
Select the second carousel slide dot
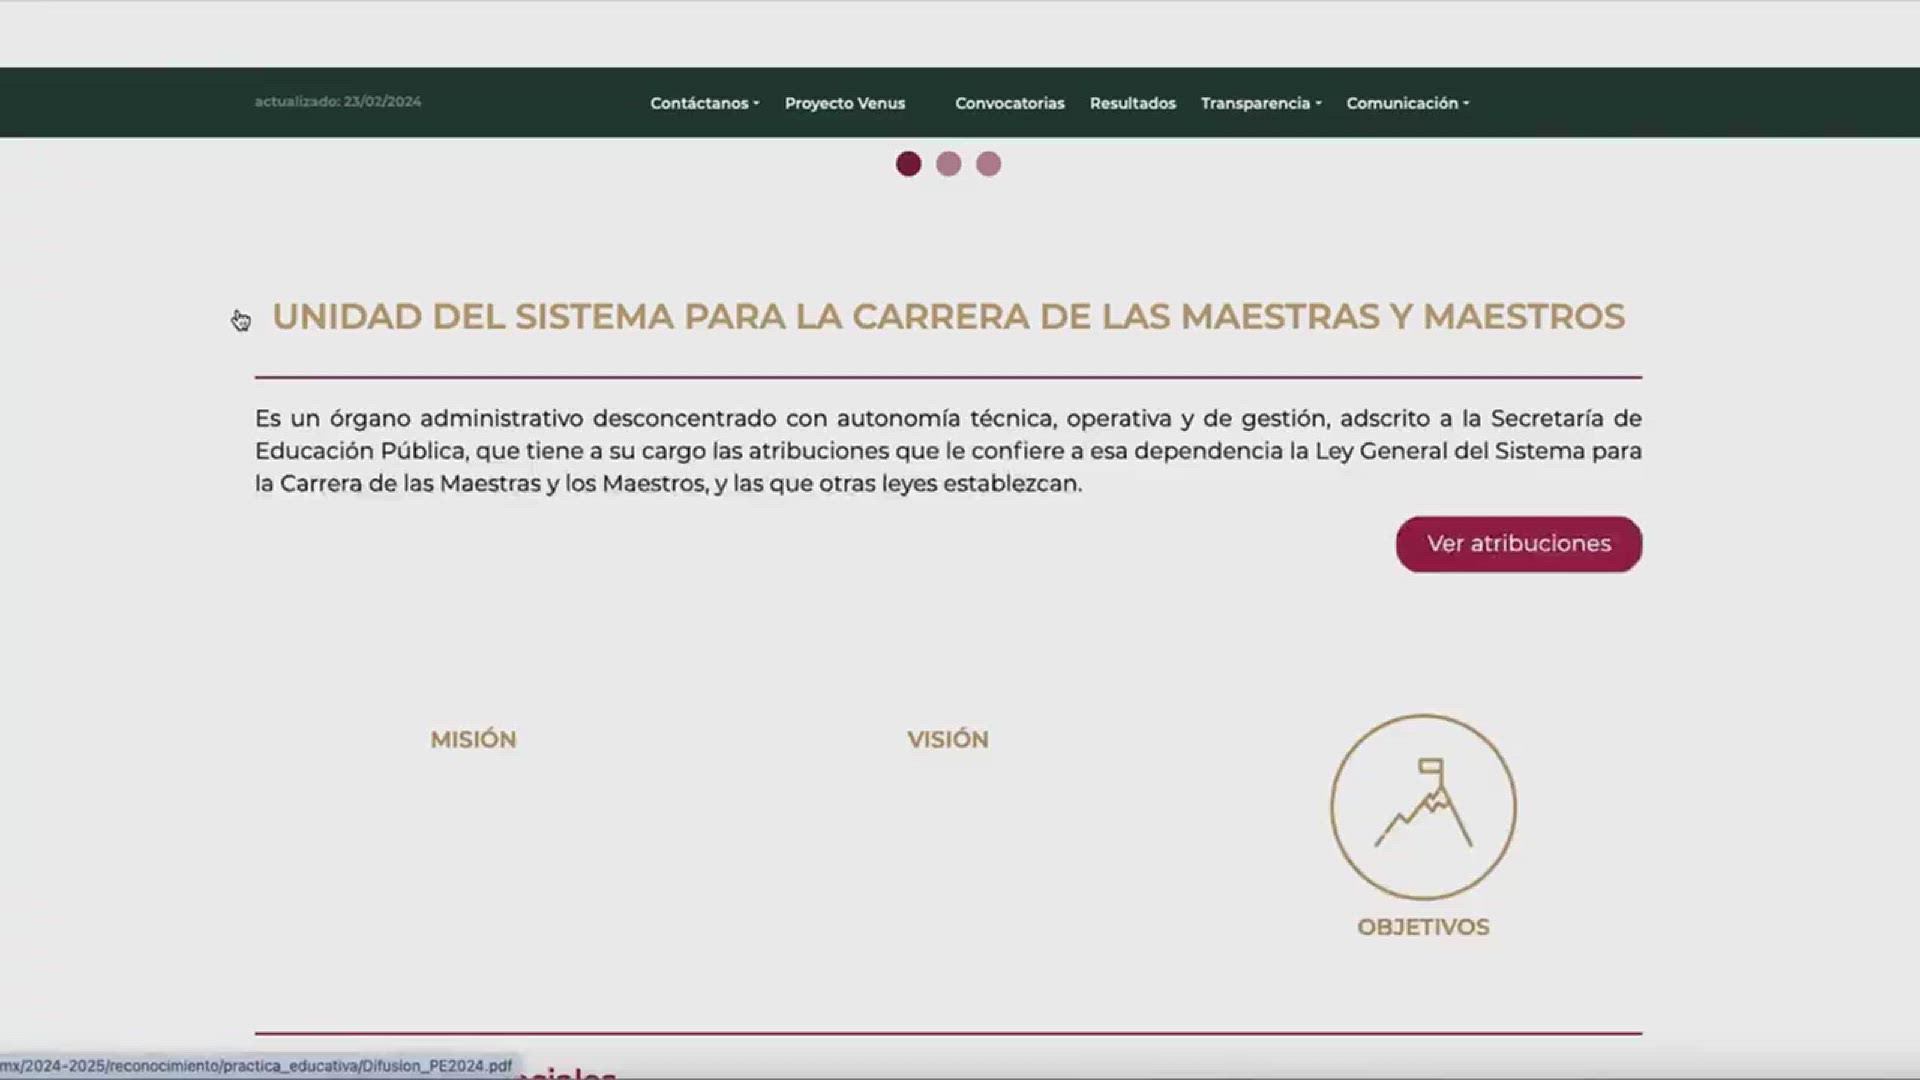948,164
